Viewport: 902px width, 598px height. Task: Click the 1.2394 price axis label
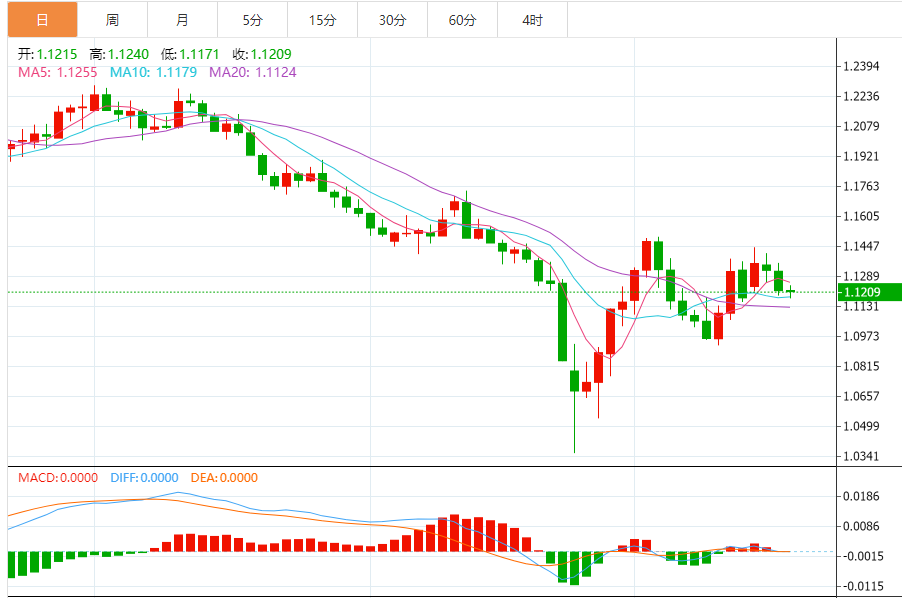[x=861, y=66]
